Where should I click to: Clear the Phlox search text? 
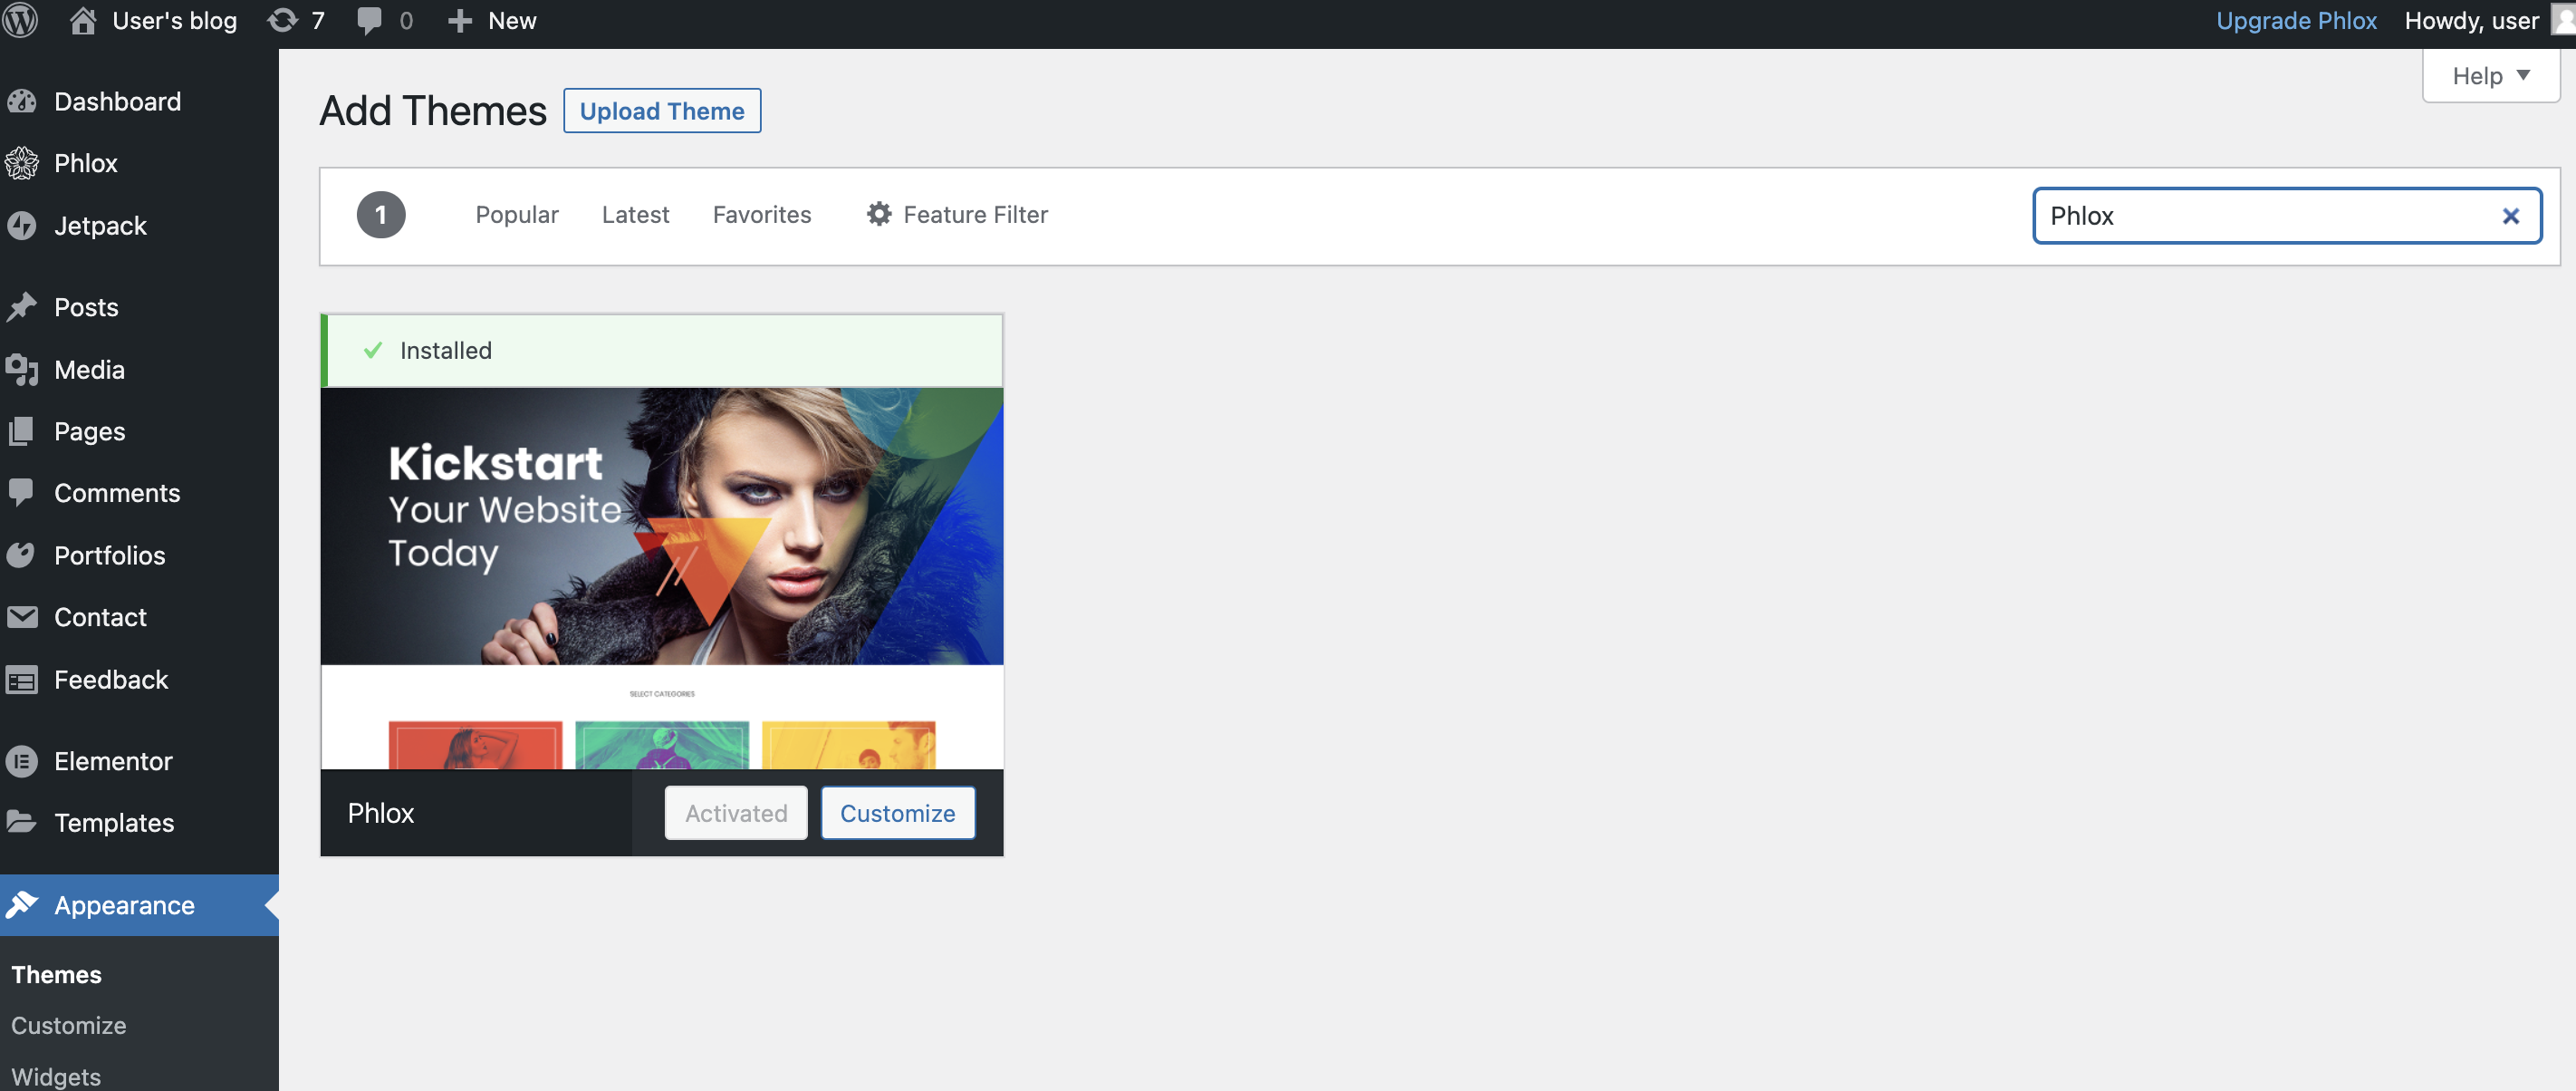(x=2510, y=216)
